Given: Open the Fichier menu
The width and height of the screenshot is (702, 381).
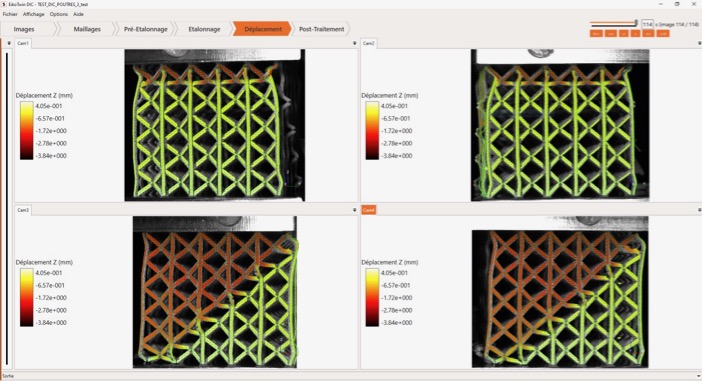Looking at the screenshot, I should [10, 14].
